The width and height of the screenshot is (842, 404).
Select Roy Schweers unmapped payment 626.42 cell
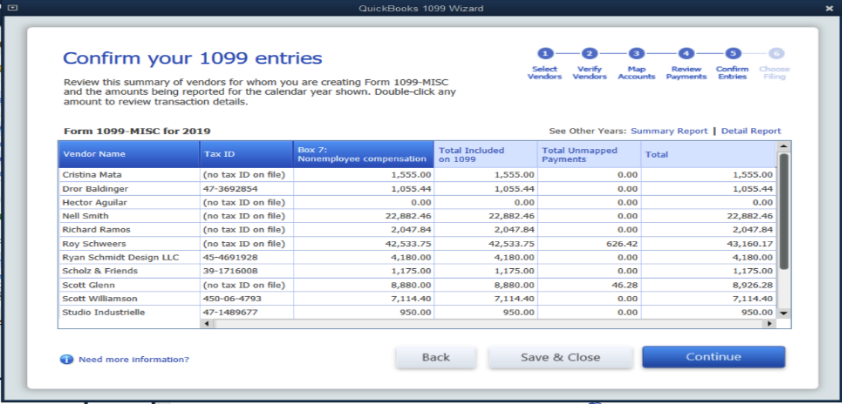click(588, 243)
